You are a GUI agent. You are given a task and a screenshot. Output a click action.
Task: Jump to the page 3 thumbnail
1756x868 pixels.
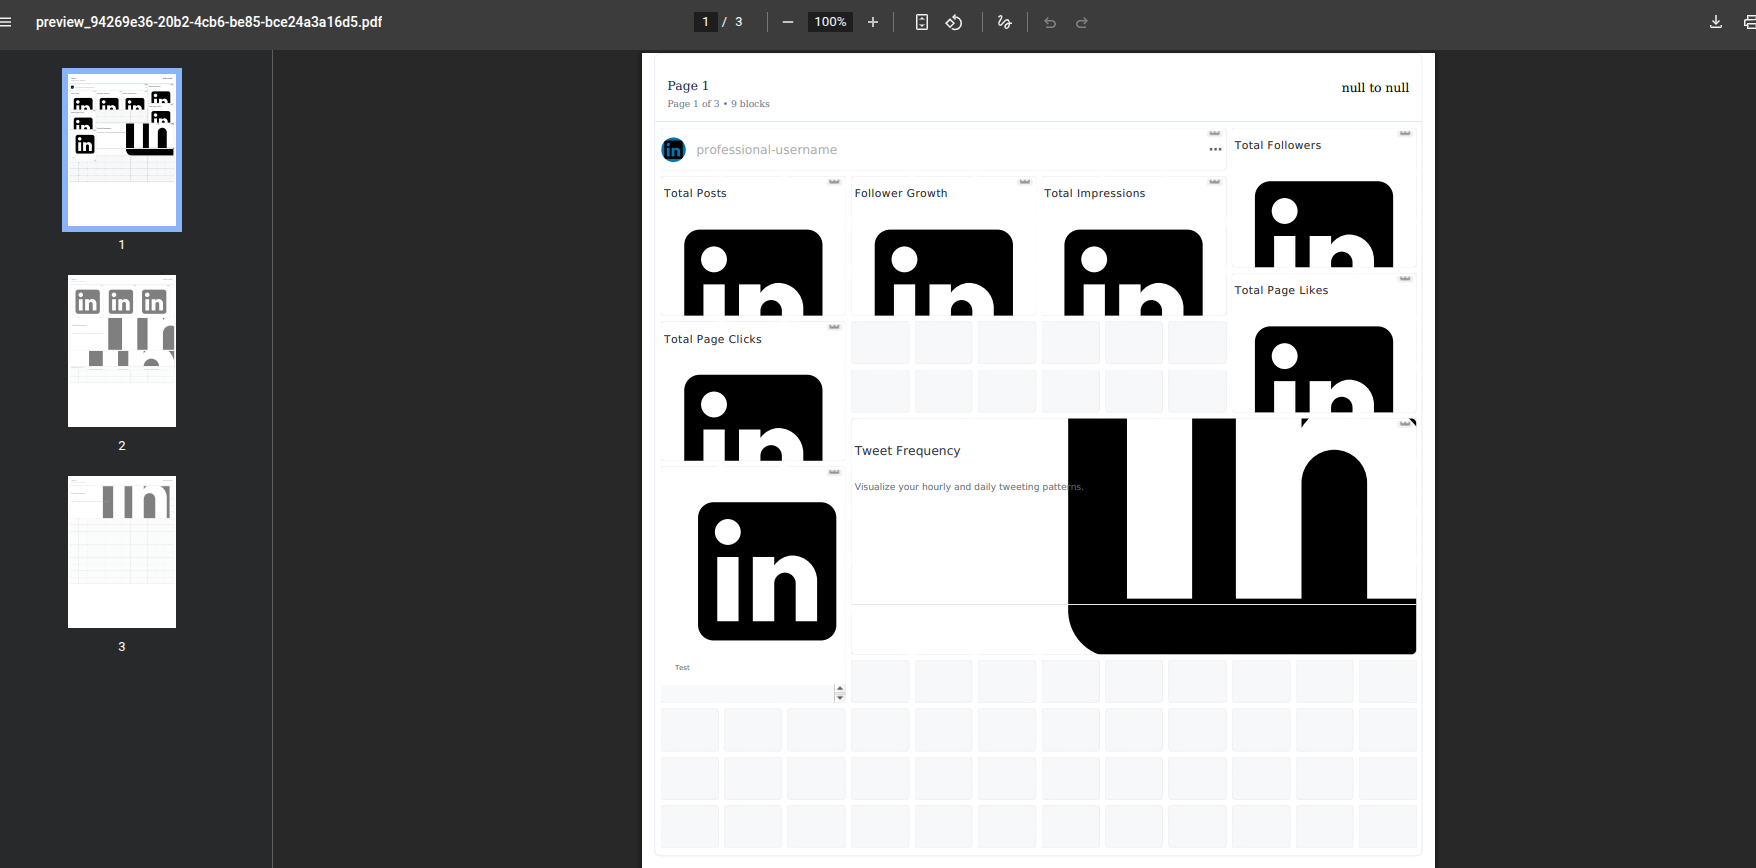122,552
